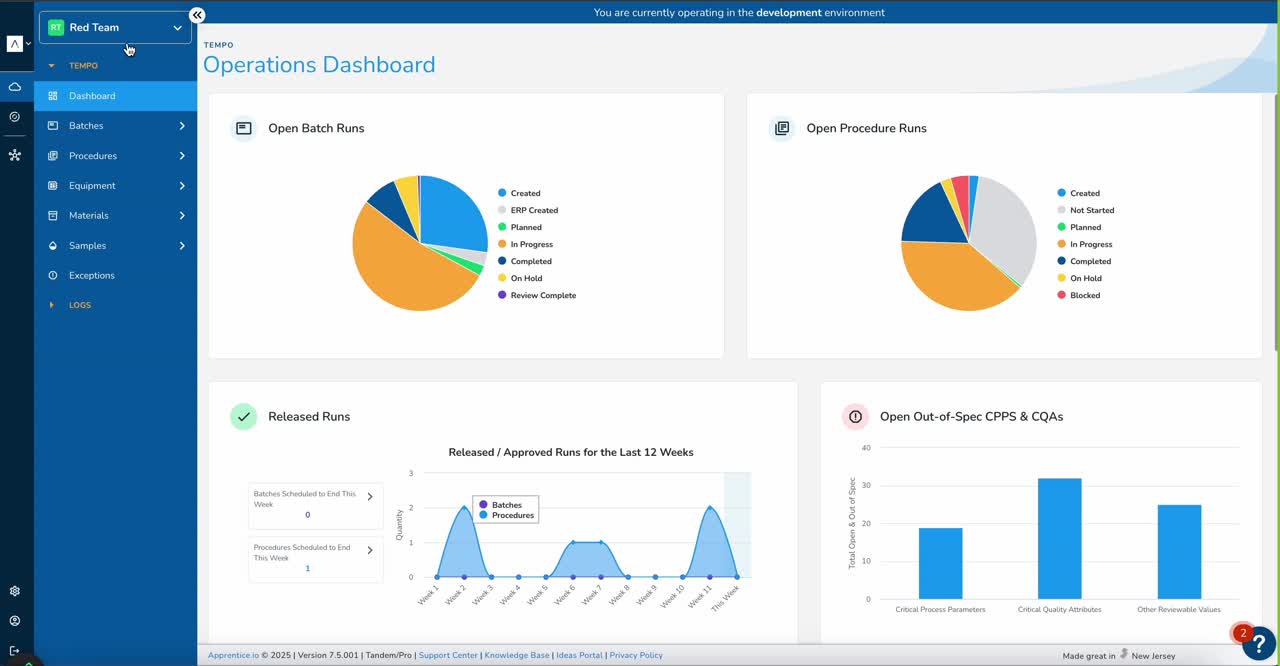Click the compass icon in left rail
Image resolution: width=1280 pixels, height=666 pixels.
click(14, 117)
